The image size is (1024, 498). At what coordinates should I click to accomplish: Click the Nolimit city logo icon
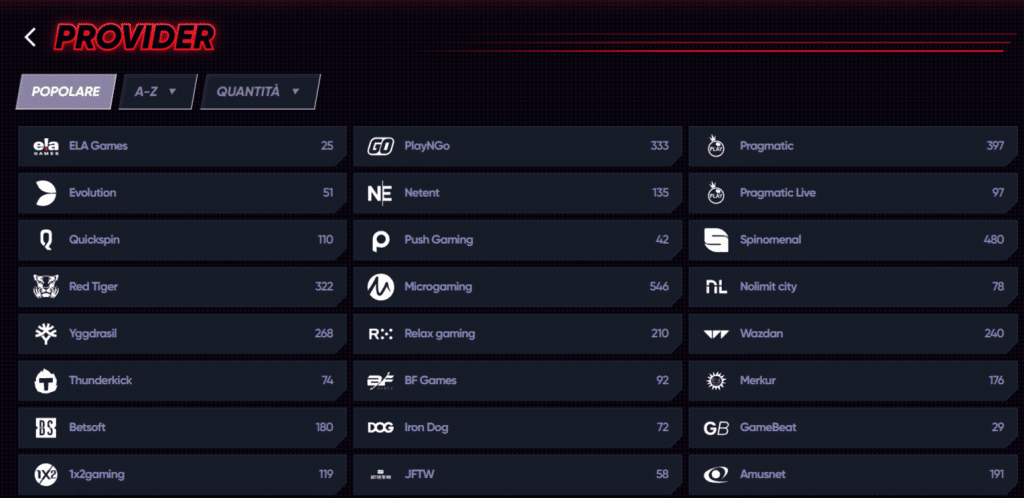716,287
